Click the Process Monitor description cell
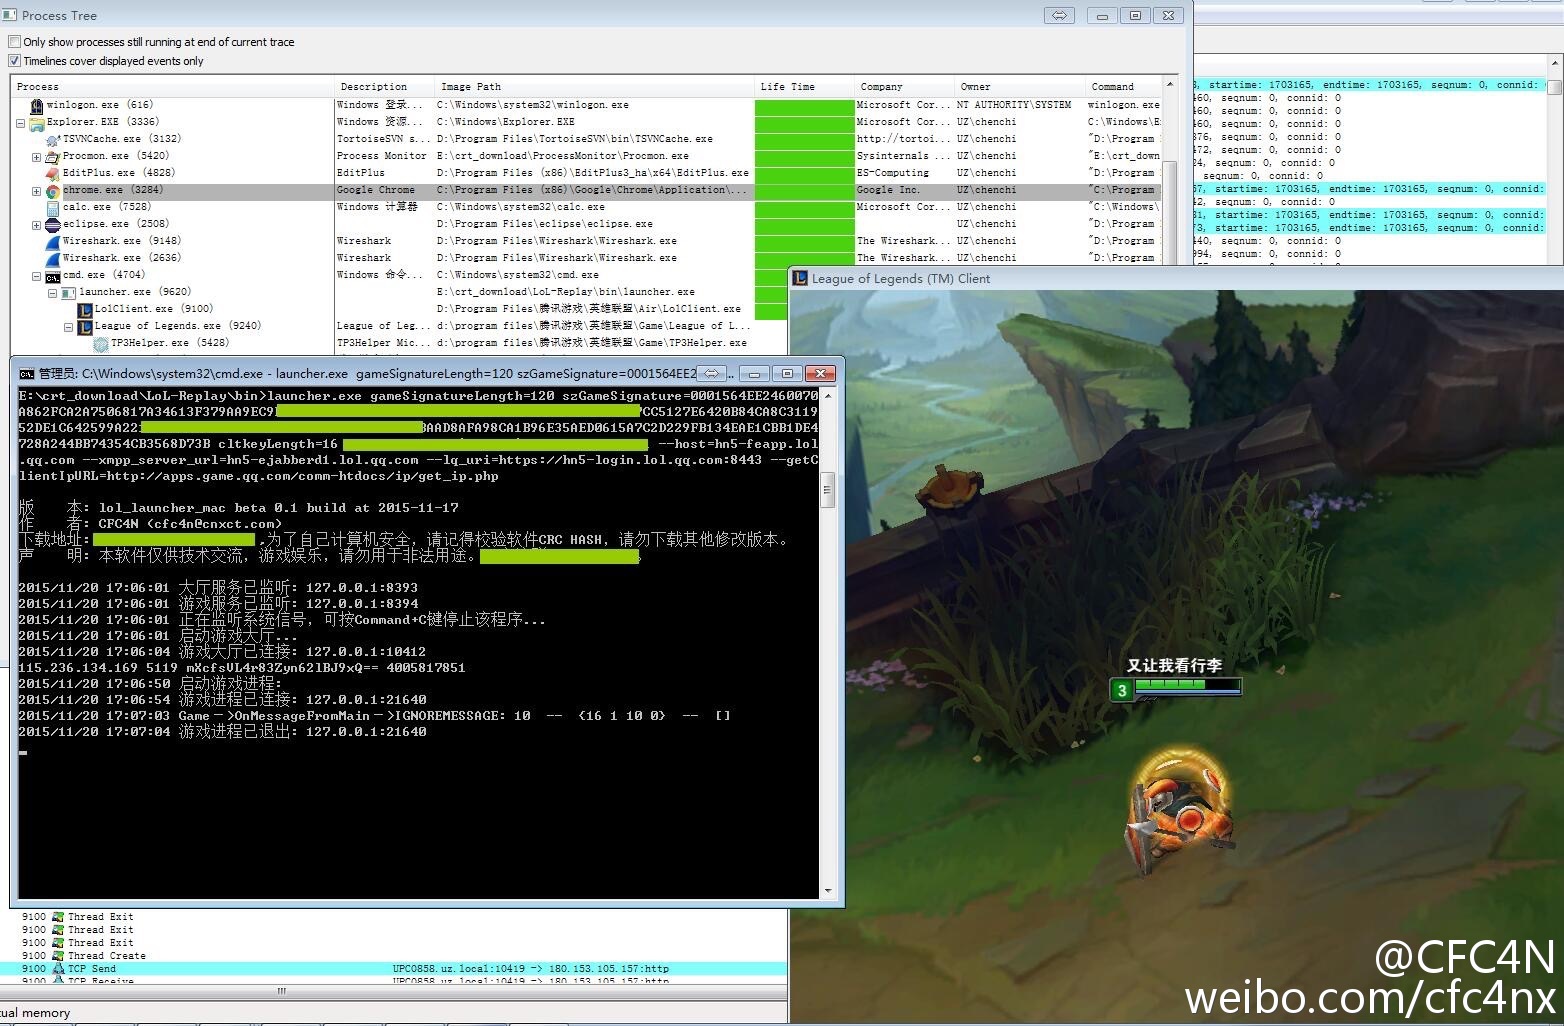 click(x=382, y=156)
